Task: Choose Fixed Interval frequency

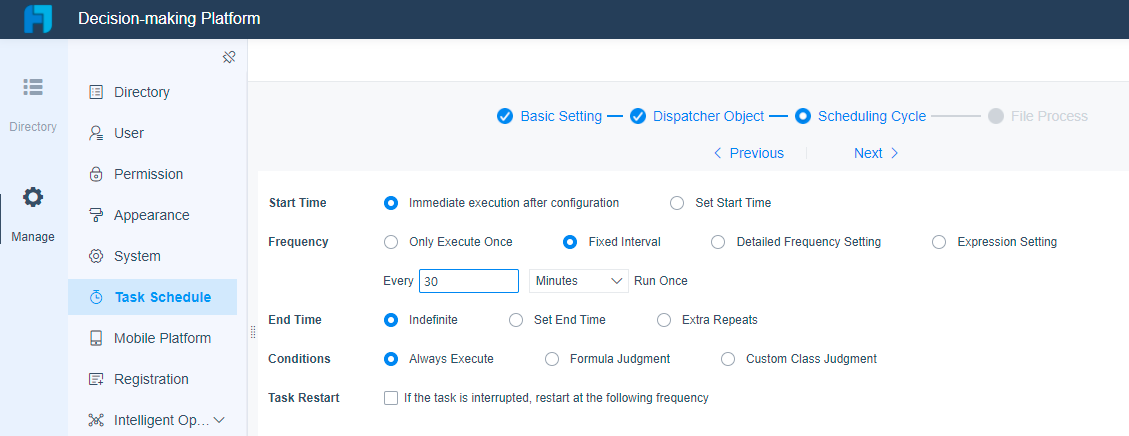Action: tap(570, 242)
